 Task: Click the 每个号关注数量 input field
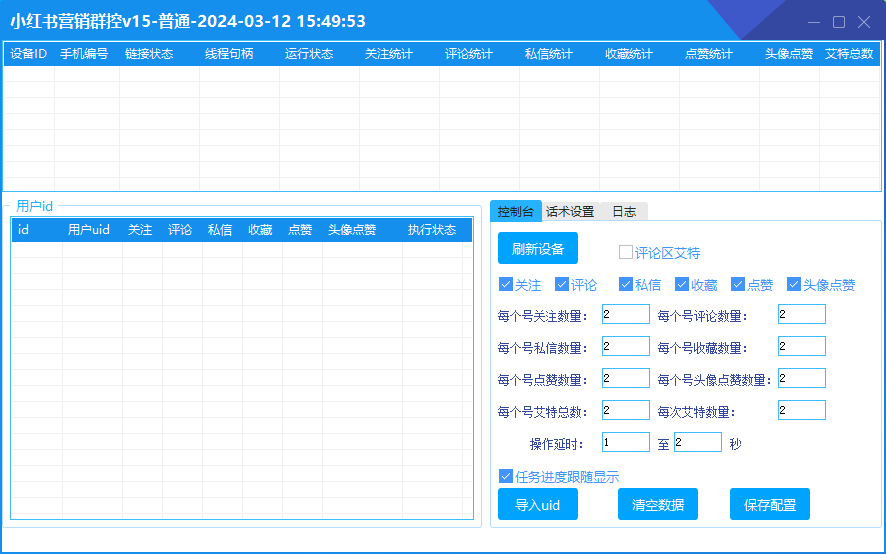626,315
